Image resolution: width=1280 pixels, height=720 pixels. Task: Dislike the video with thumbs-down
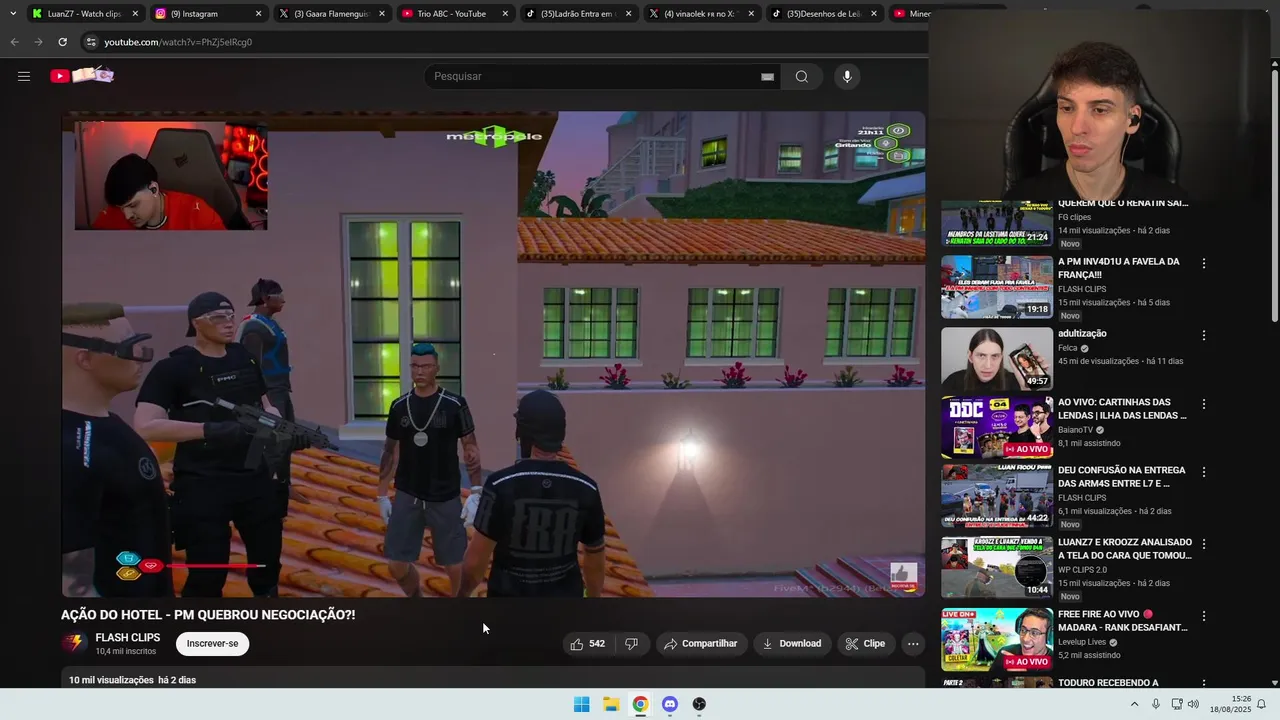coord(631,644)
